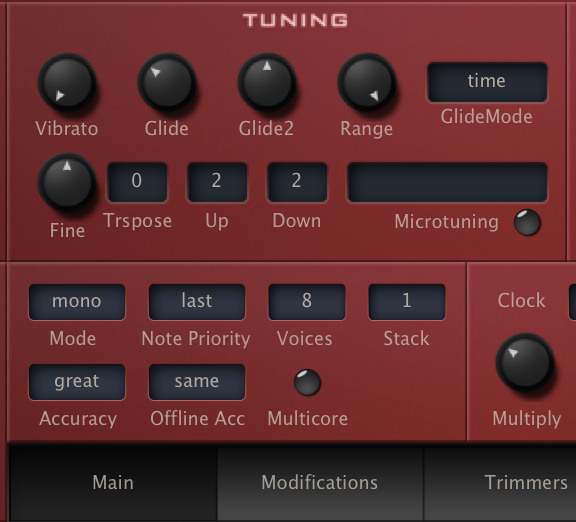Click the Fine tuning knob
This screenshot has width=576, height=522.
(67, 181)
